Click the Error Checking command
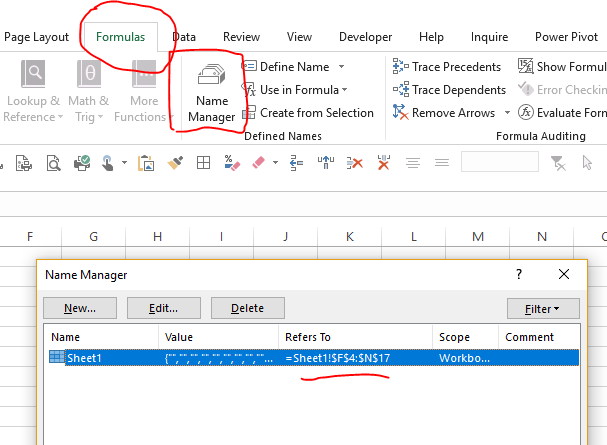Viewport: 607px width, 445px height. (x=562, y=90)
